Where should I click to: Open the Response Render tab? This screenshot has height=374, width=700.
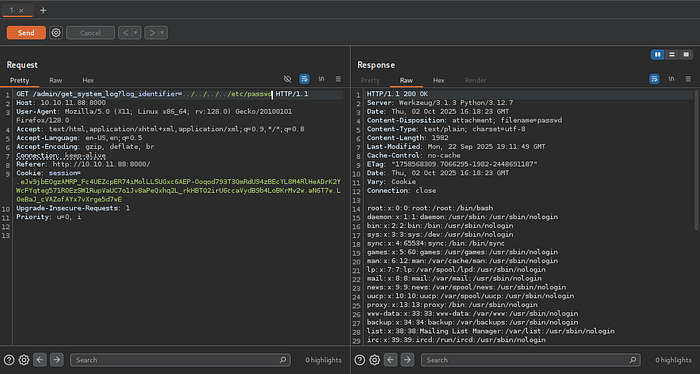click(x=475, y=80)
